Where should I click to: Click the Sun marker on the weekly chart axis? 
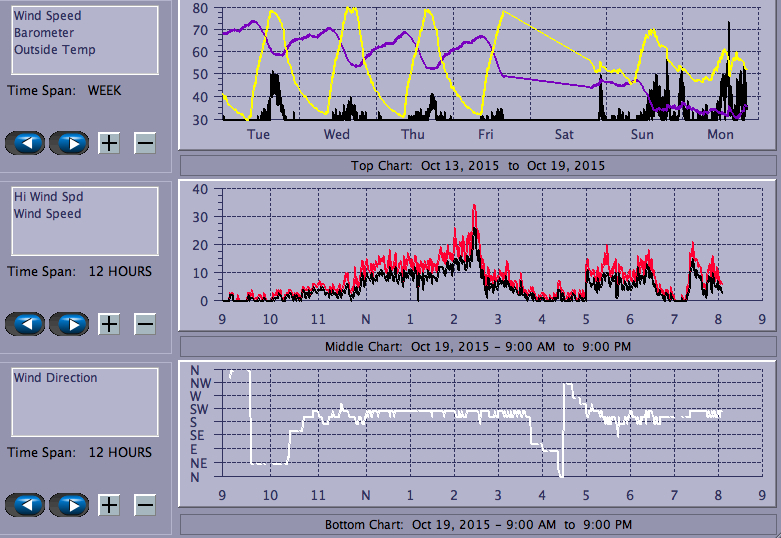tap(642, 135)
